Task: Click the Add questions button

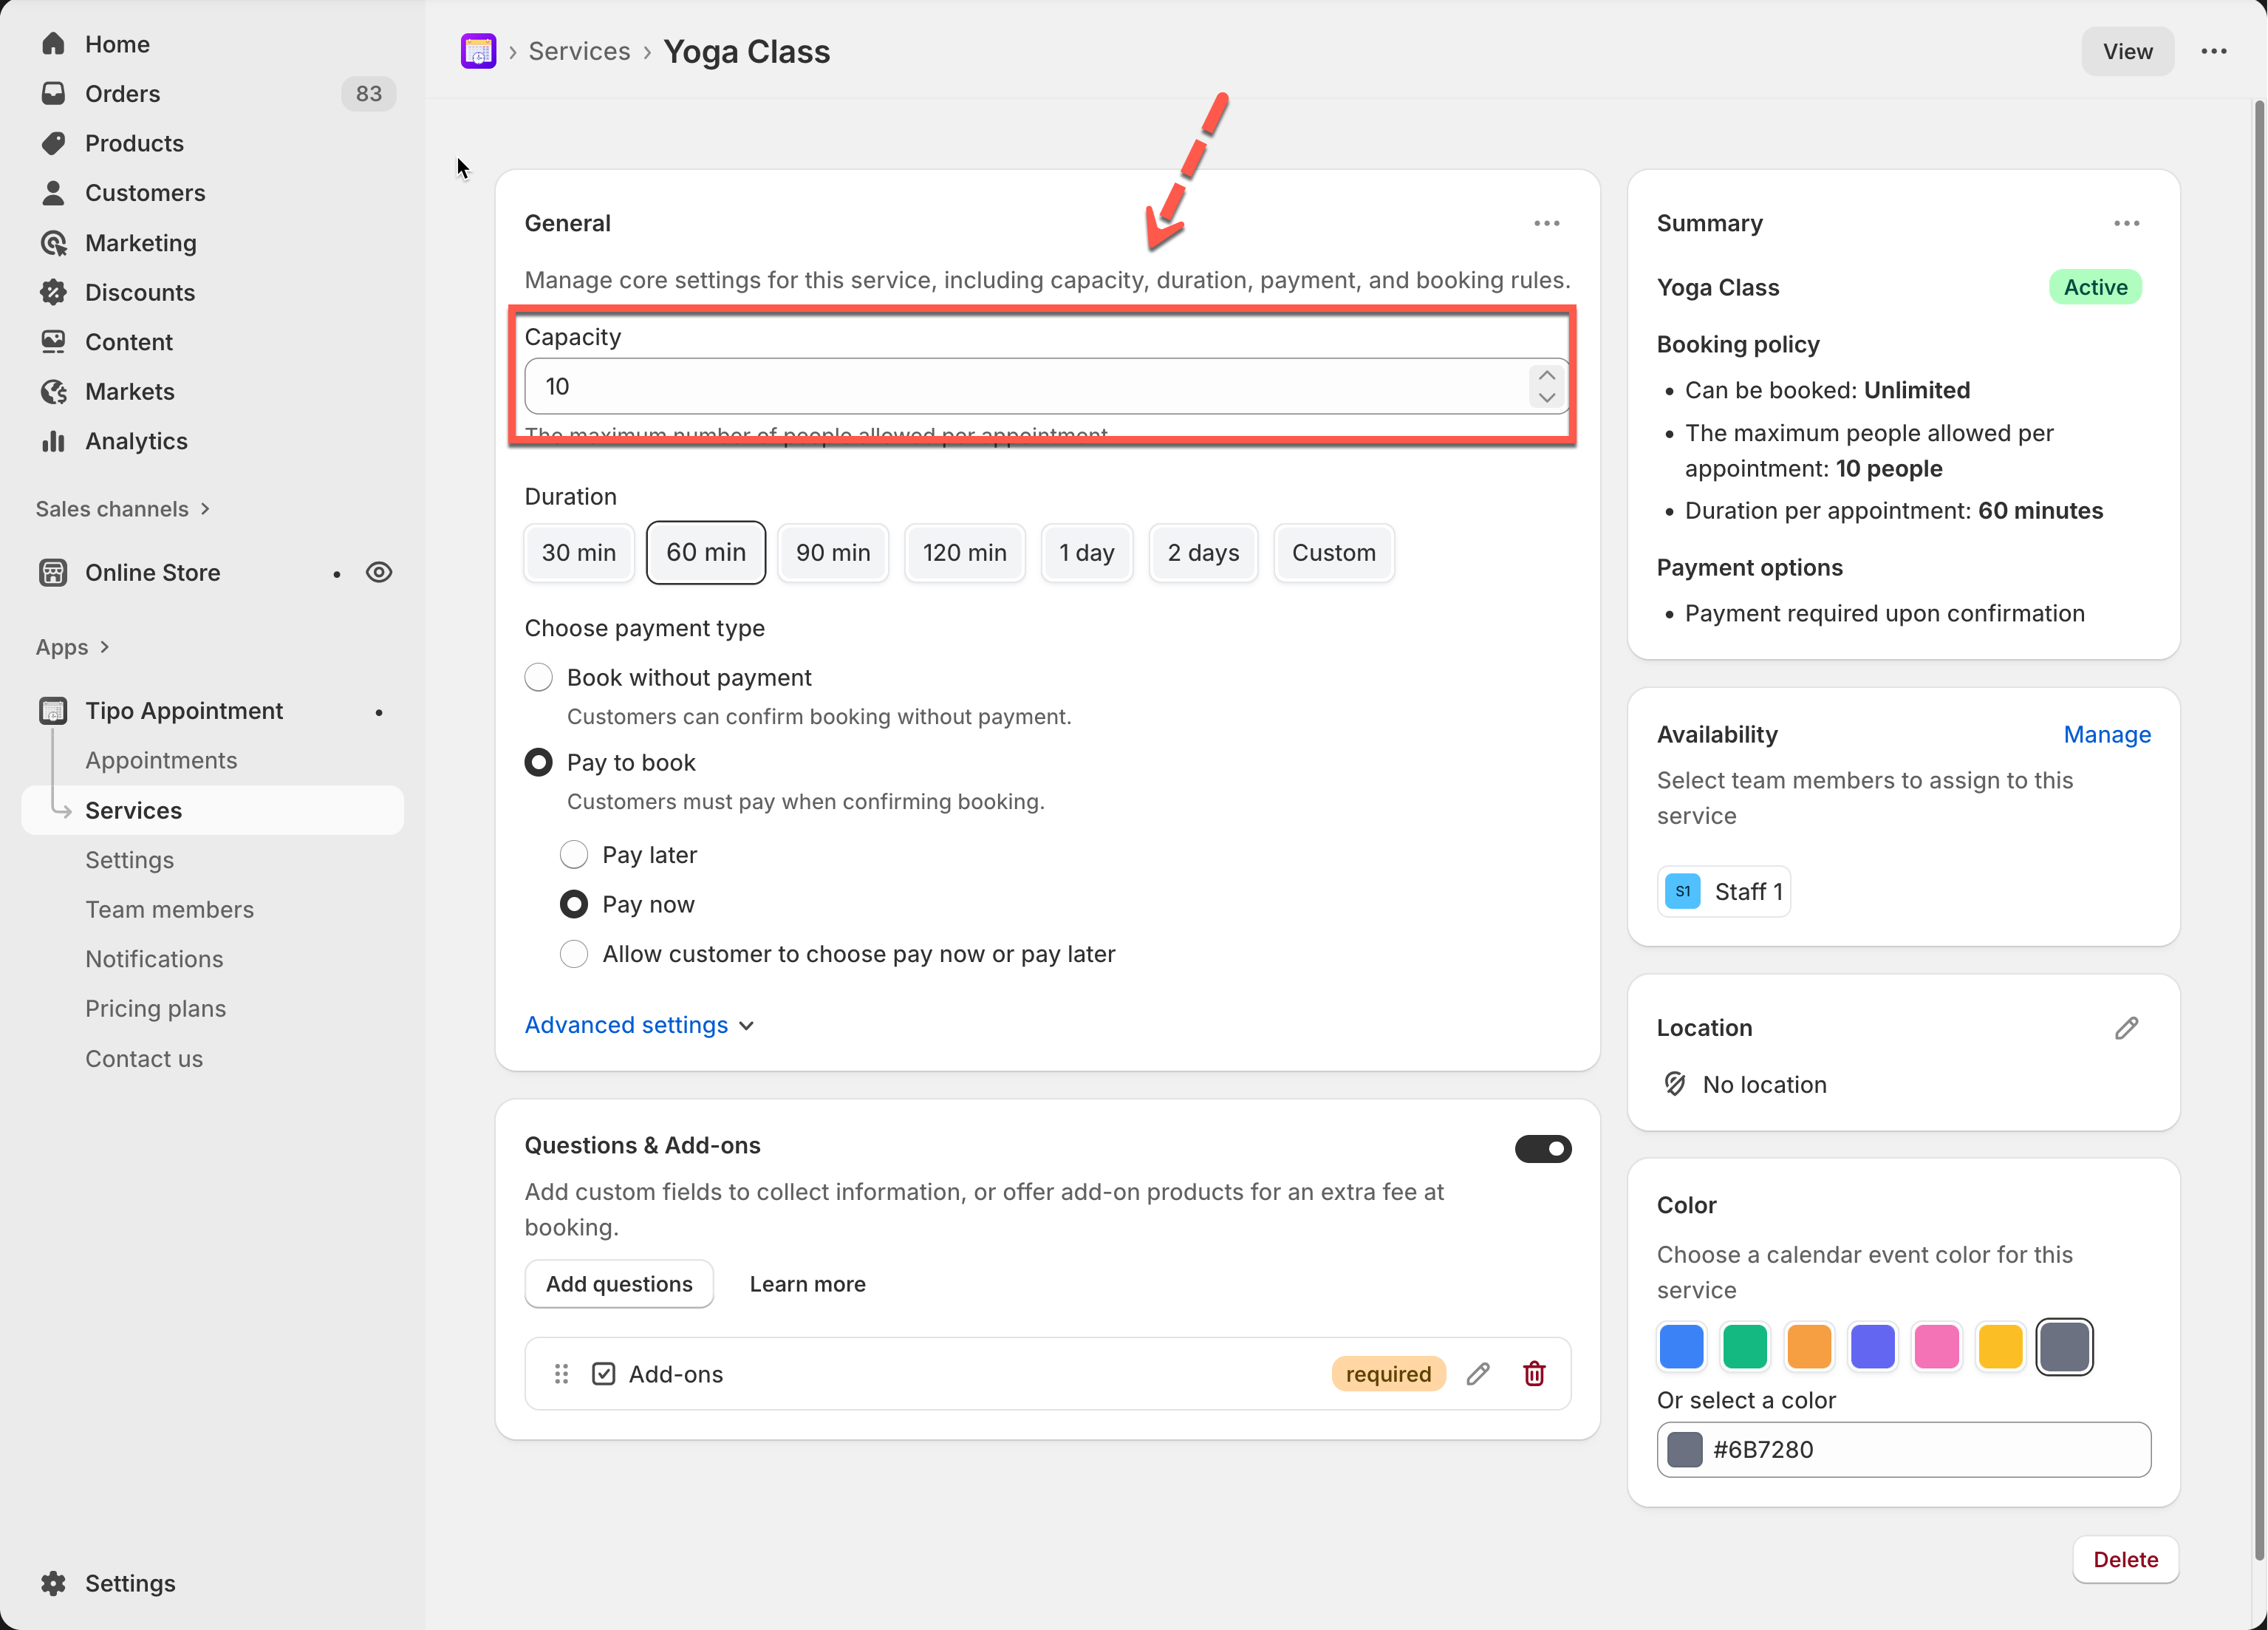Action: 618,1283
